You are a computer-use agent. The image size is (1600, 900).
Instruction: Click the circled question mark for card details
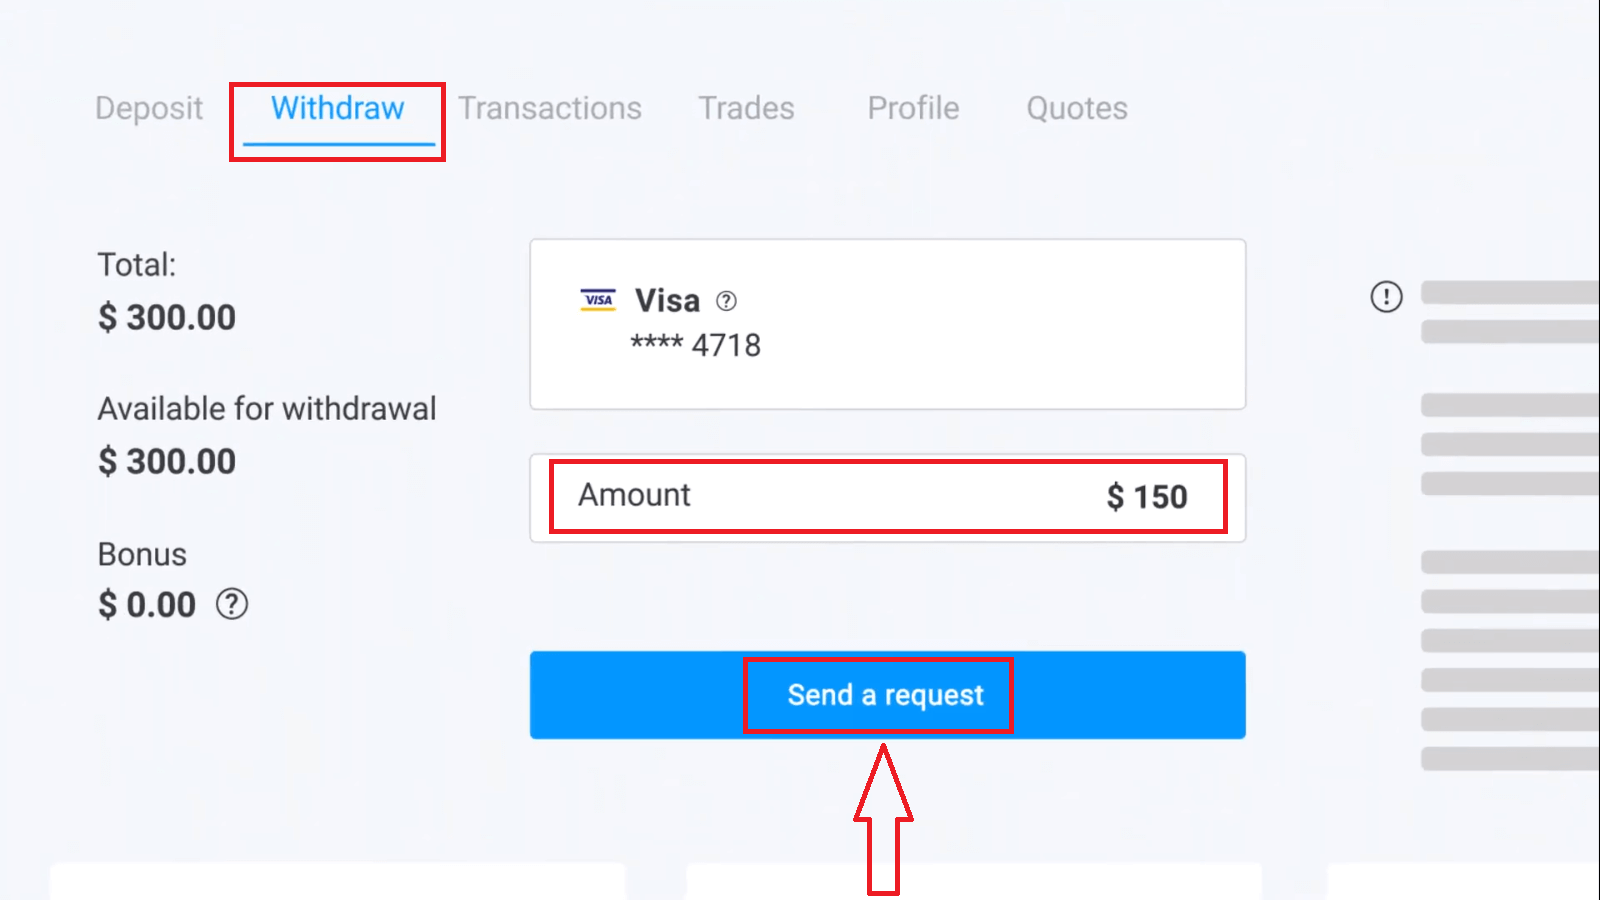(x=727, y=301)
